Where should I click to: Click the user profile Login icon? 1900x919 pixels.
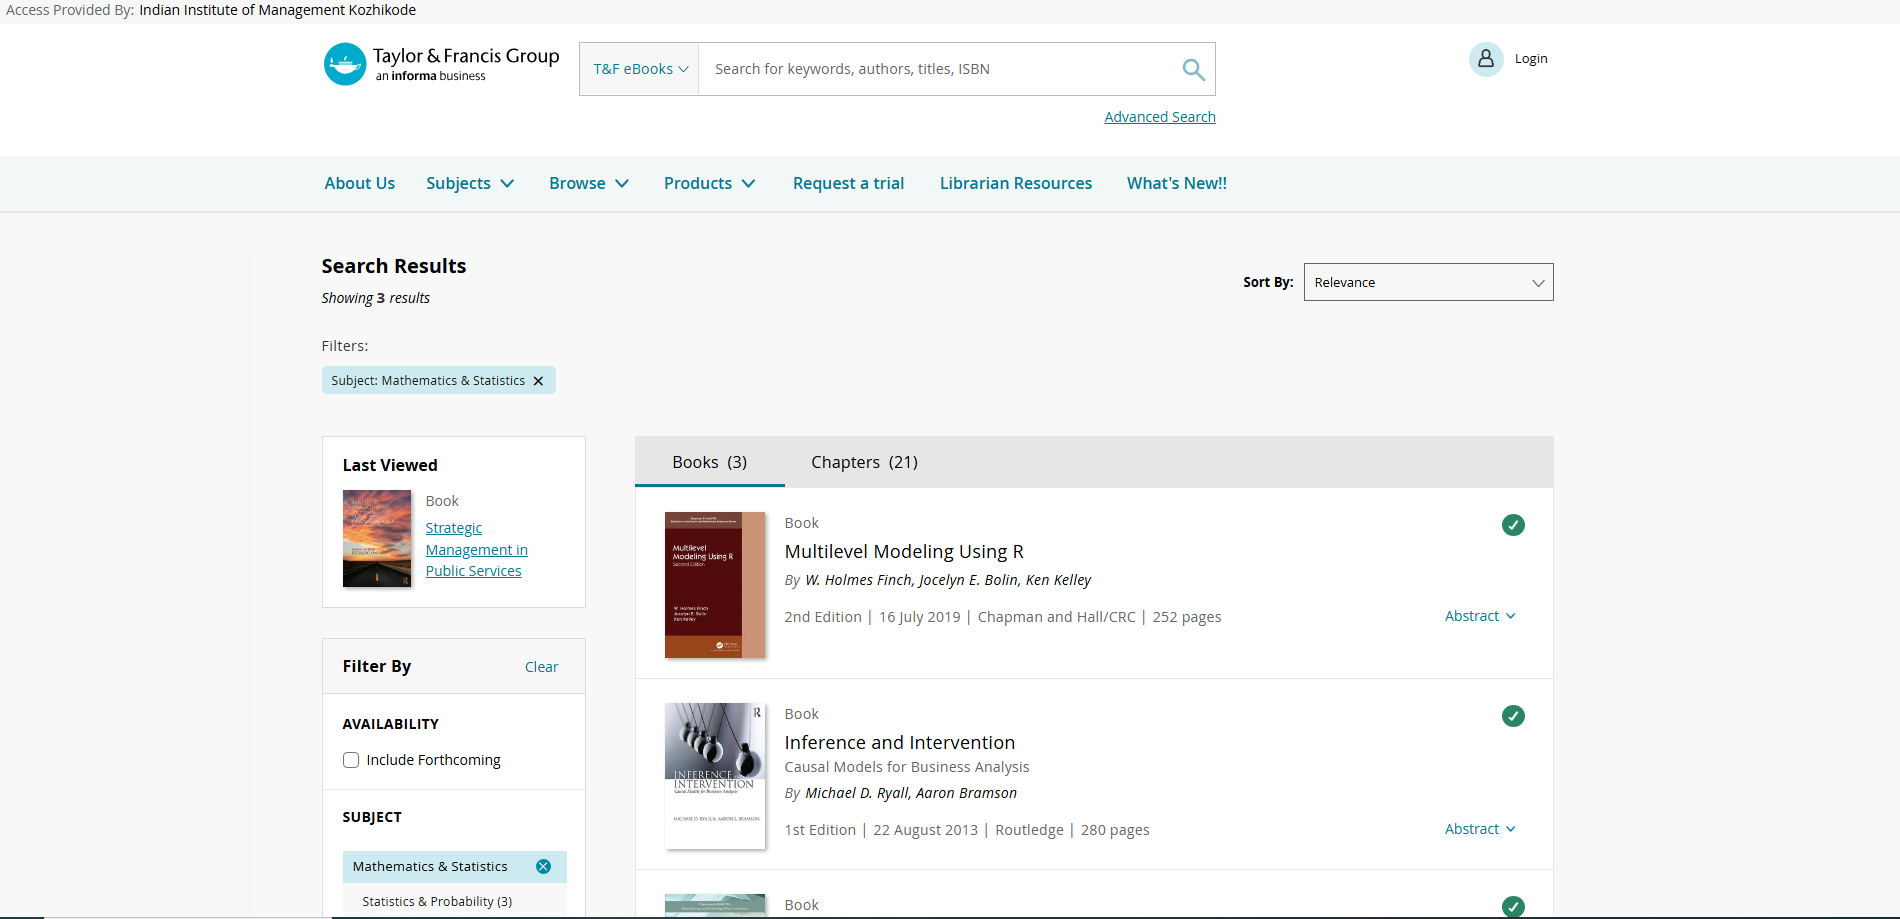coord(1486,59)
